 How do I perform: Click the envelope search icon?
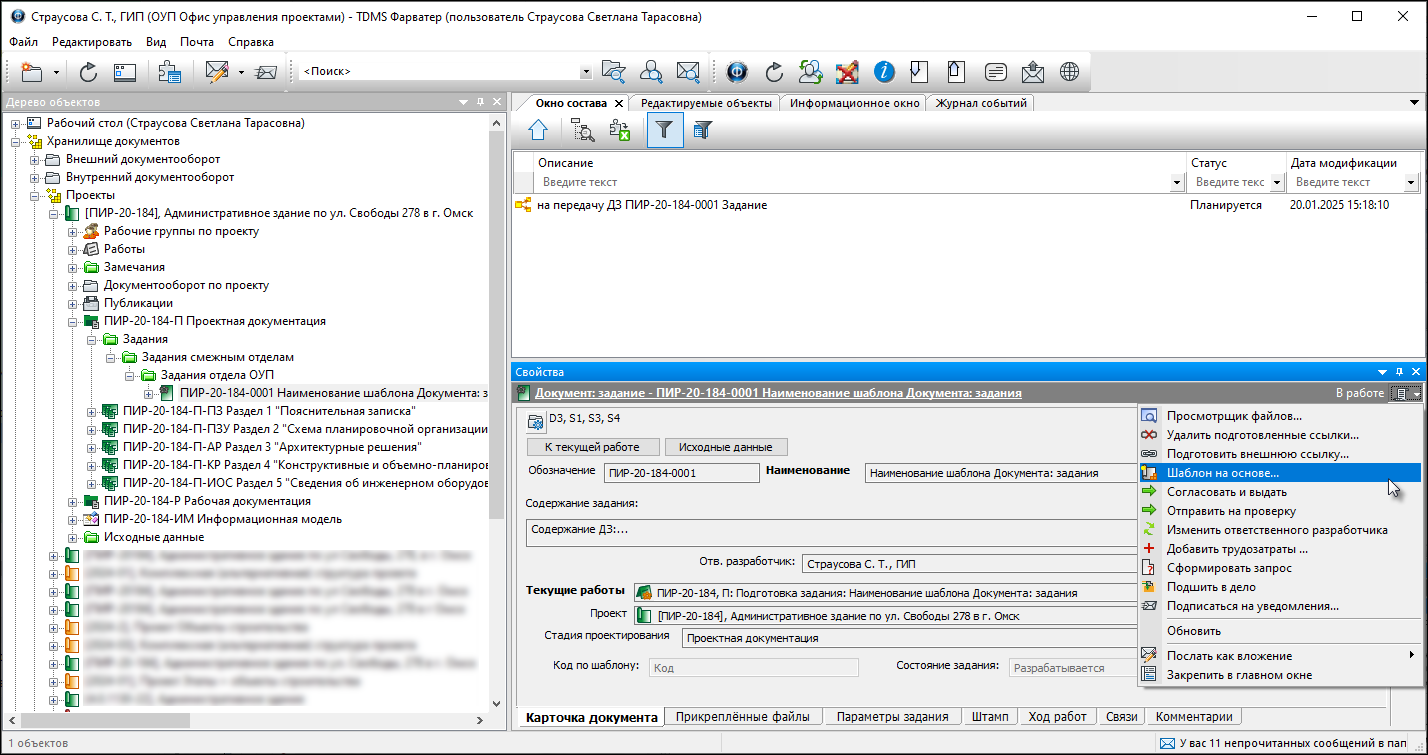click(x=688, y=72)
